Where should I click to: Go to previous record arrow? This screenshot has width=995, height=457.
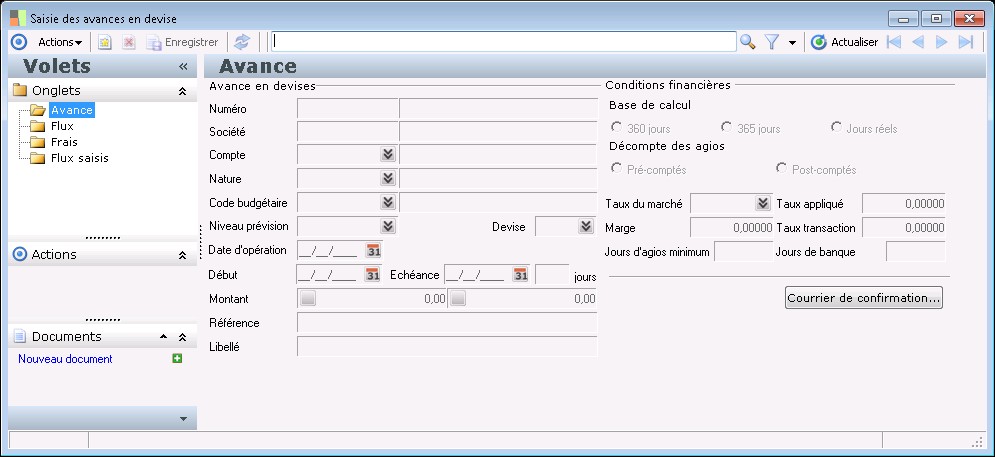pyautogui.click(x=918, y=43)
